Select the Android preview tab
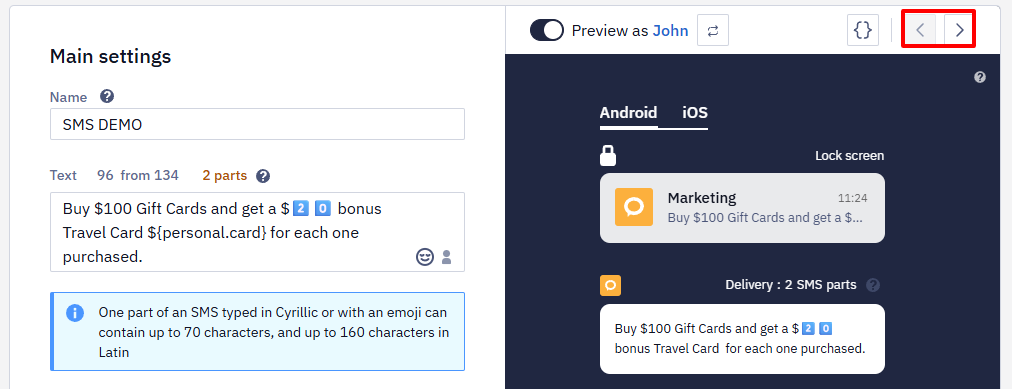The image size is (1012, 389). coord(629,113)
